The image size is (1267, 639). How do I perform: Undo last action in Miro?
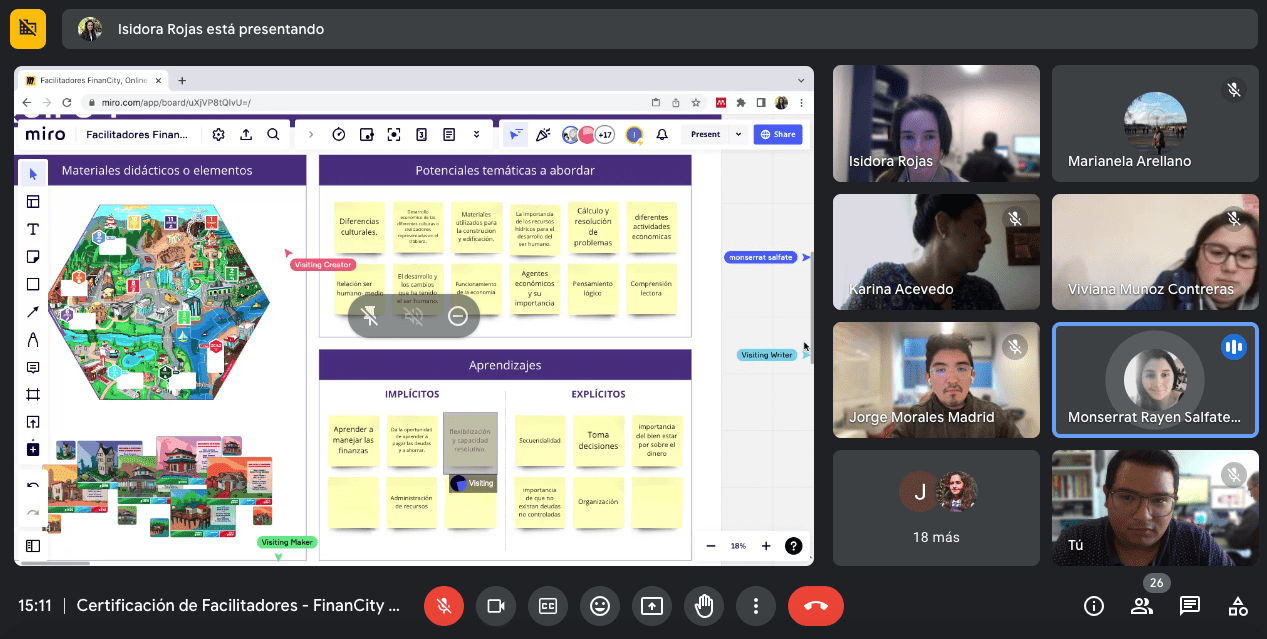33,485
